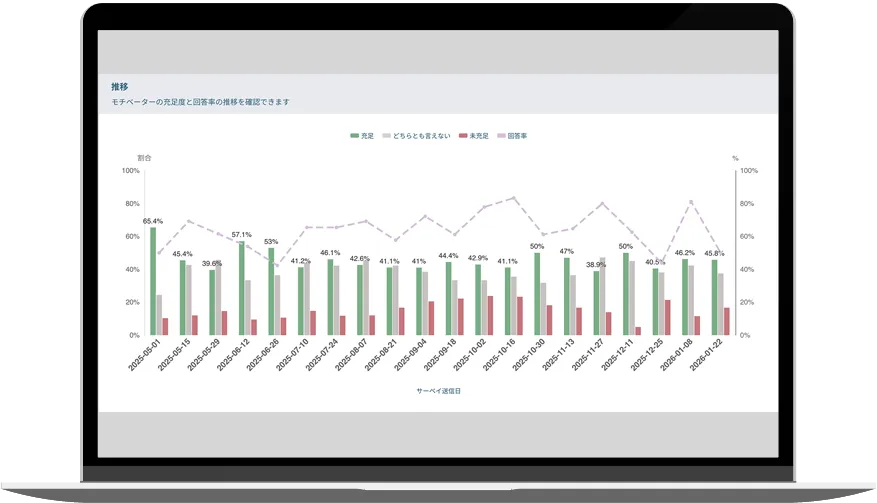The image size is (877, 503).
Task: Click the サーベイ送信日 axis title
Action: [x=438, y=391]
